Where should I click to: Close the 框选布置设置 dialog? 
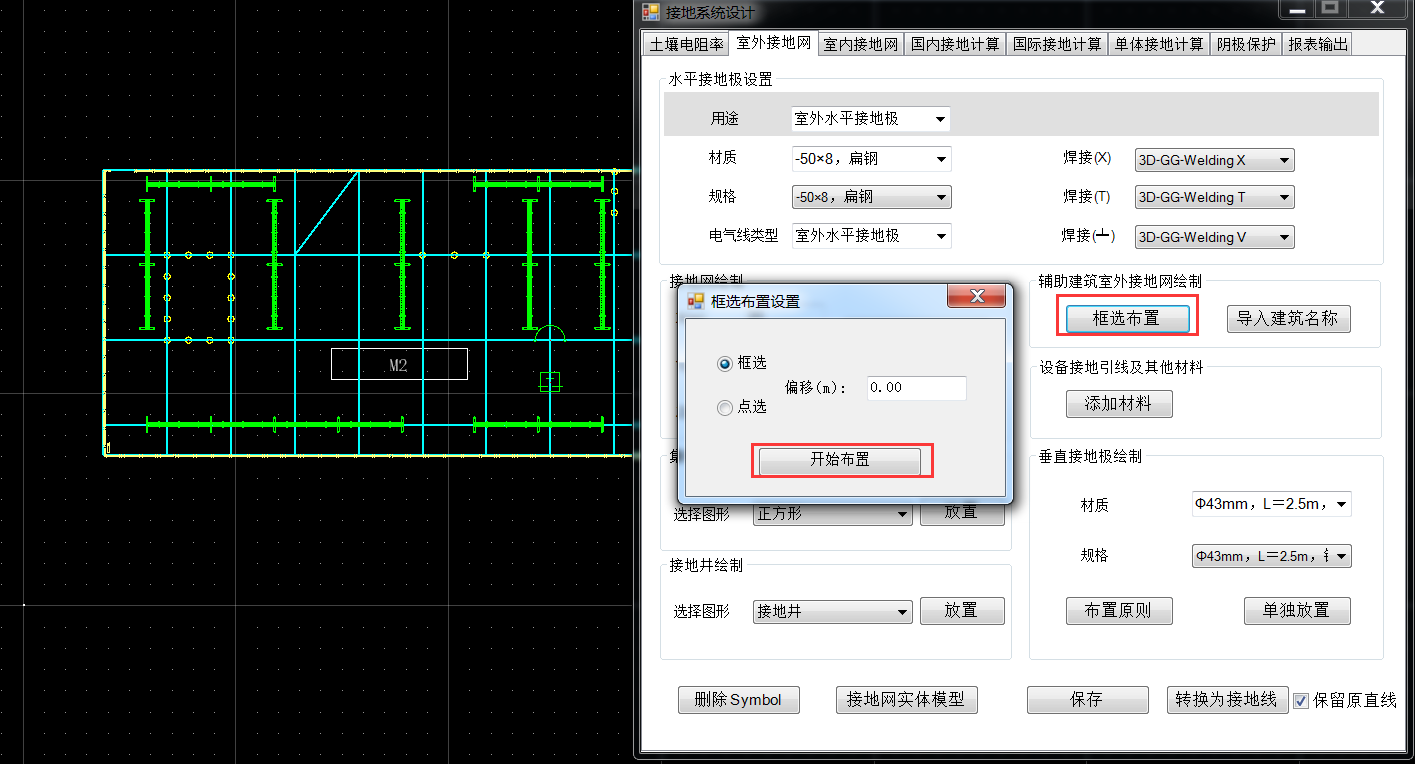(976, 297)
